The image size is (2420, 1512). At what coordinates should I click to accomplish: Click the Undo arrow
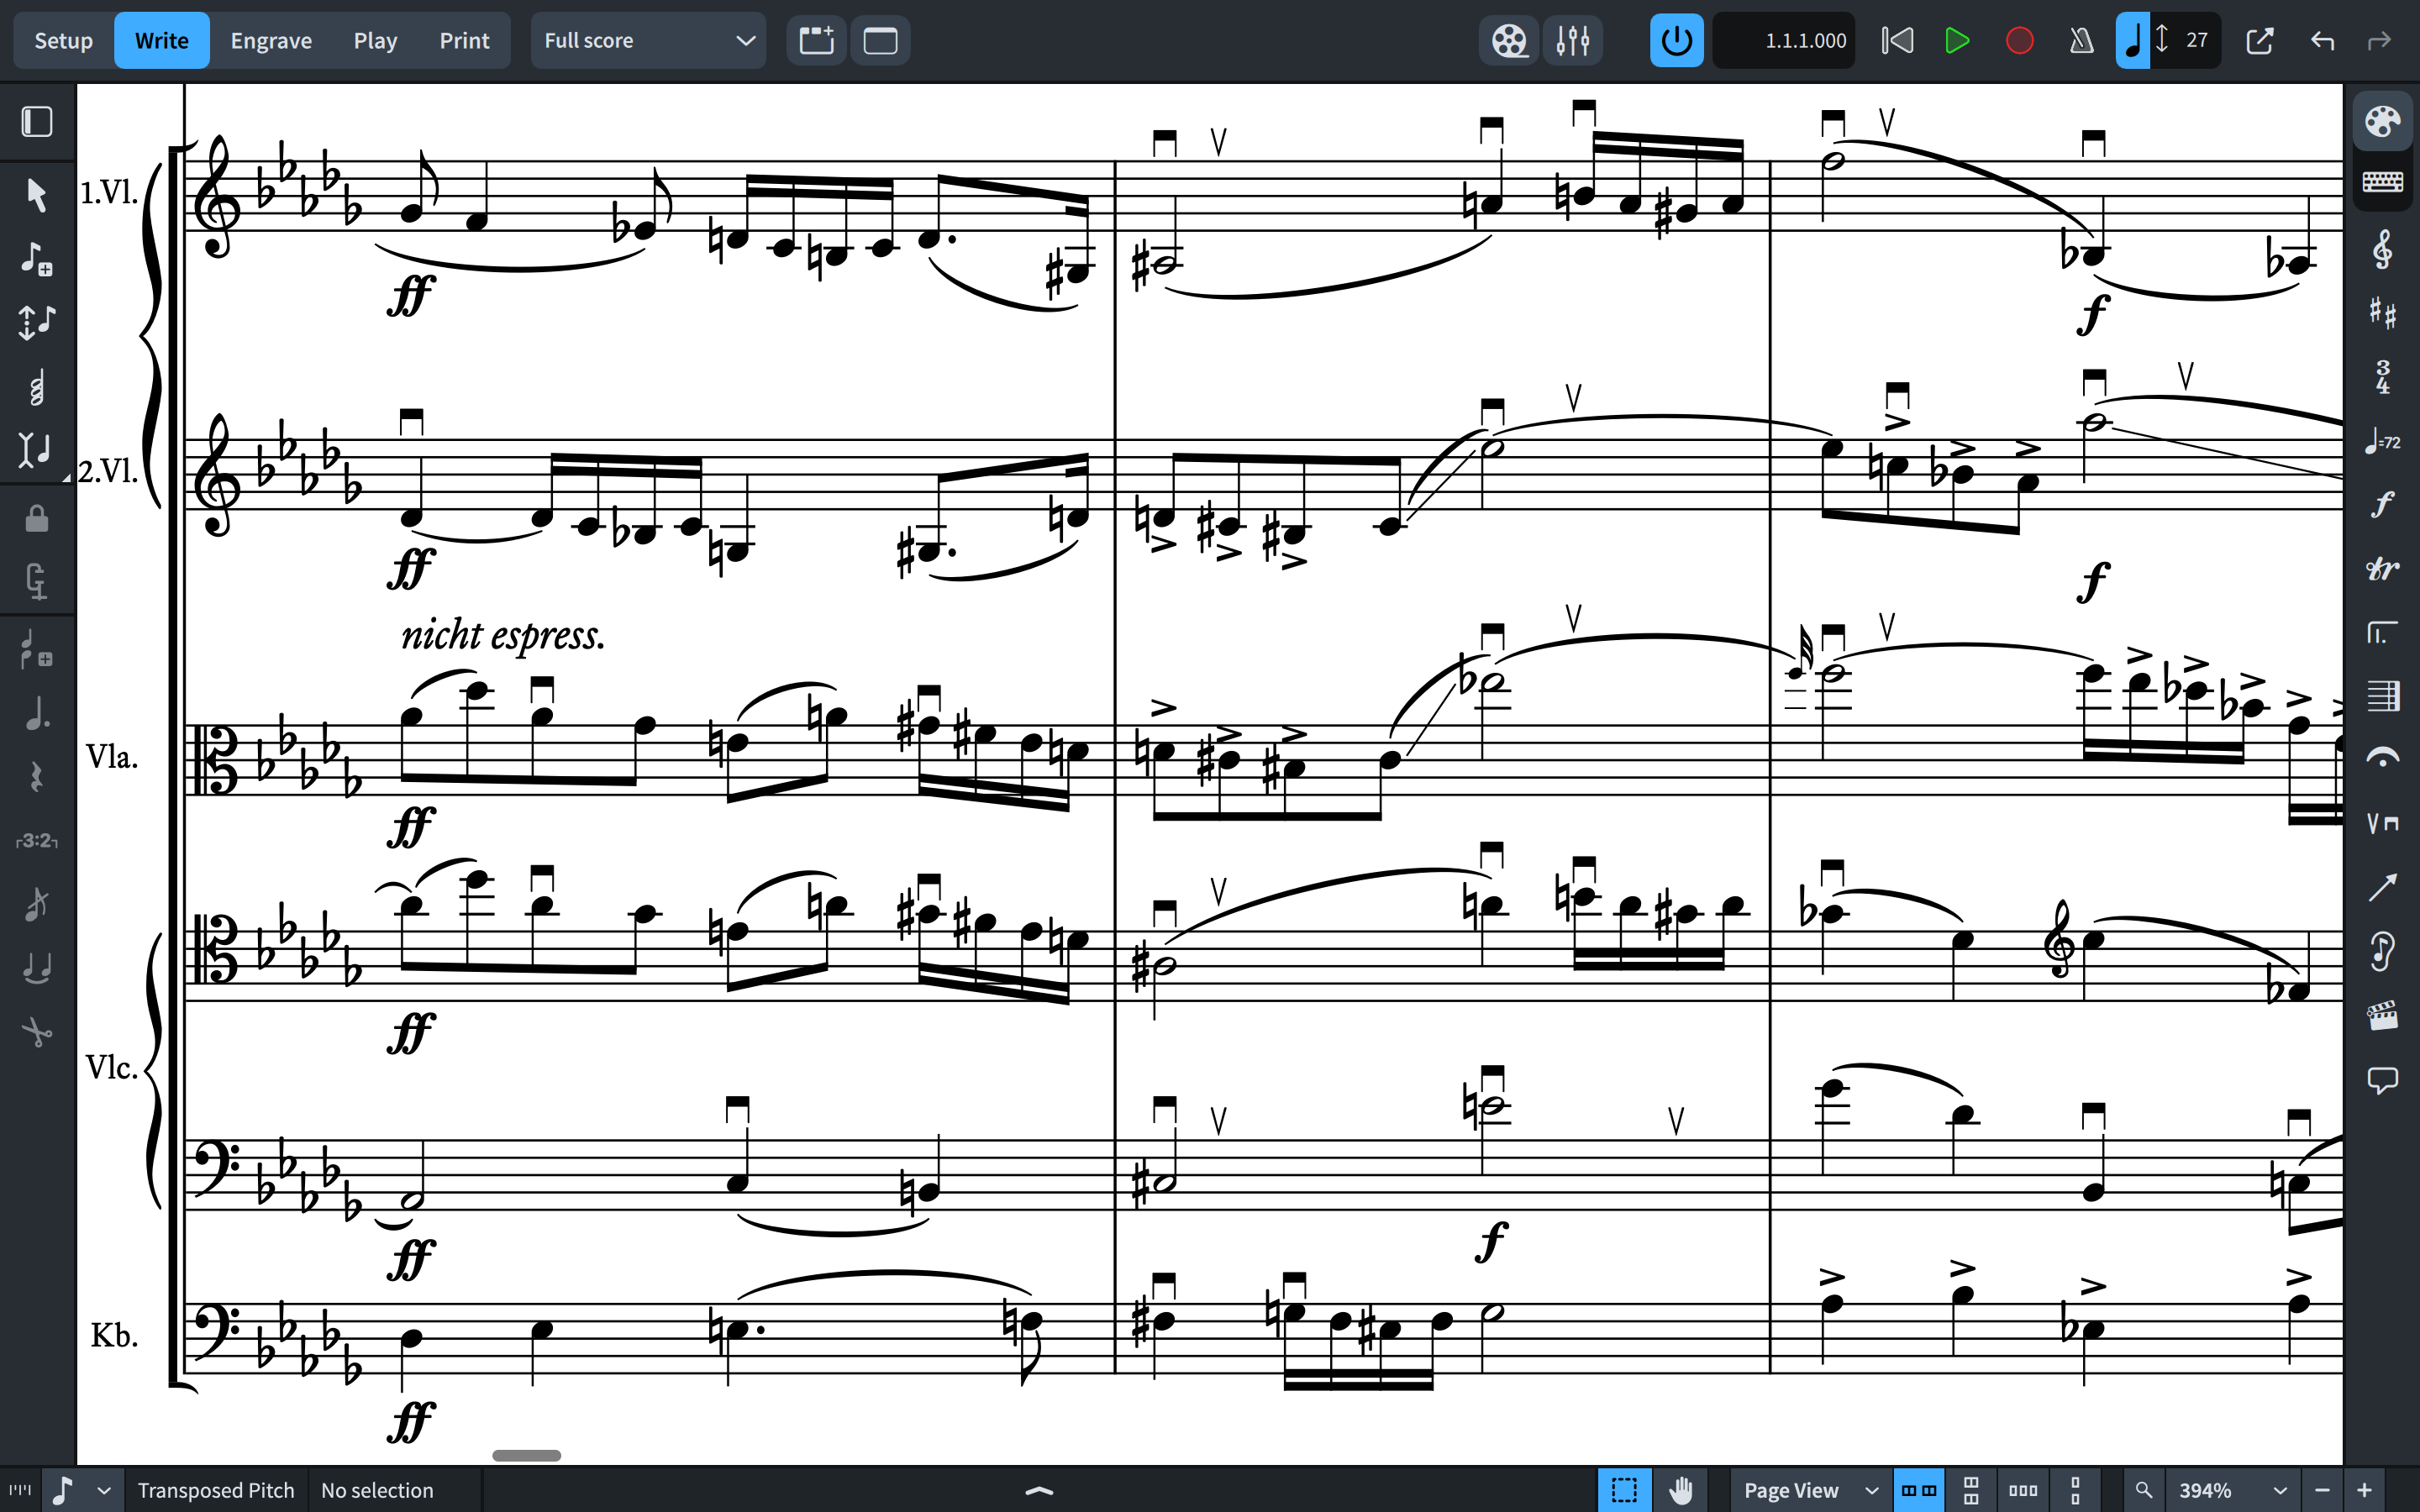point(2323,41)
